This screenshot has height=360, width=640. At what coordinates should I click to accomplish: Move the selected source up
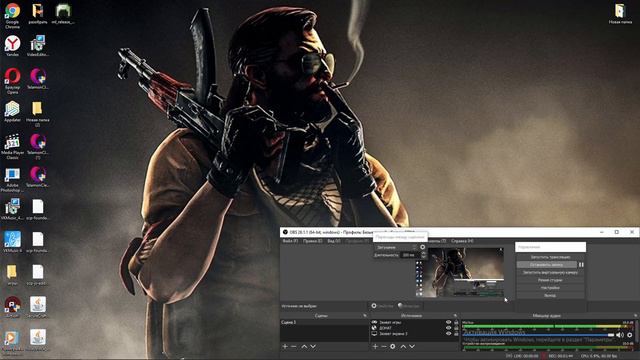pos(403,347)
